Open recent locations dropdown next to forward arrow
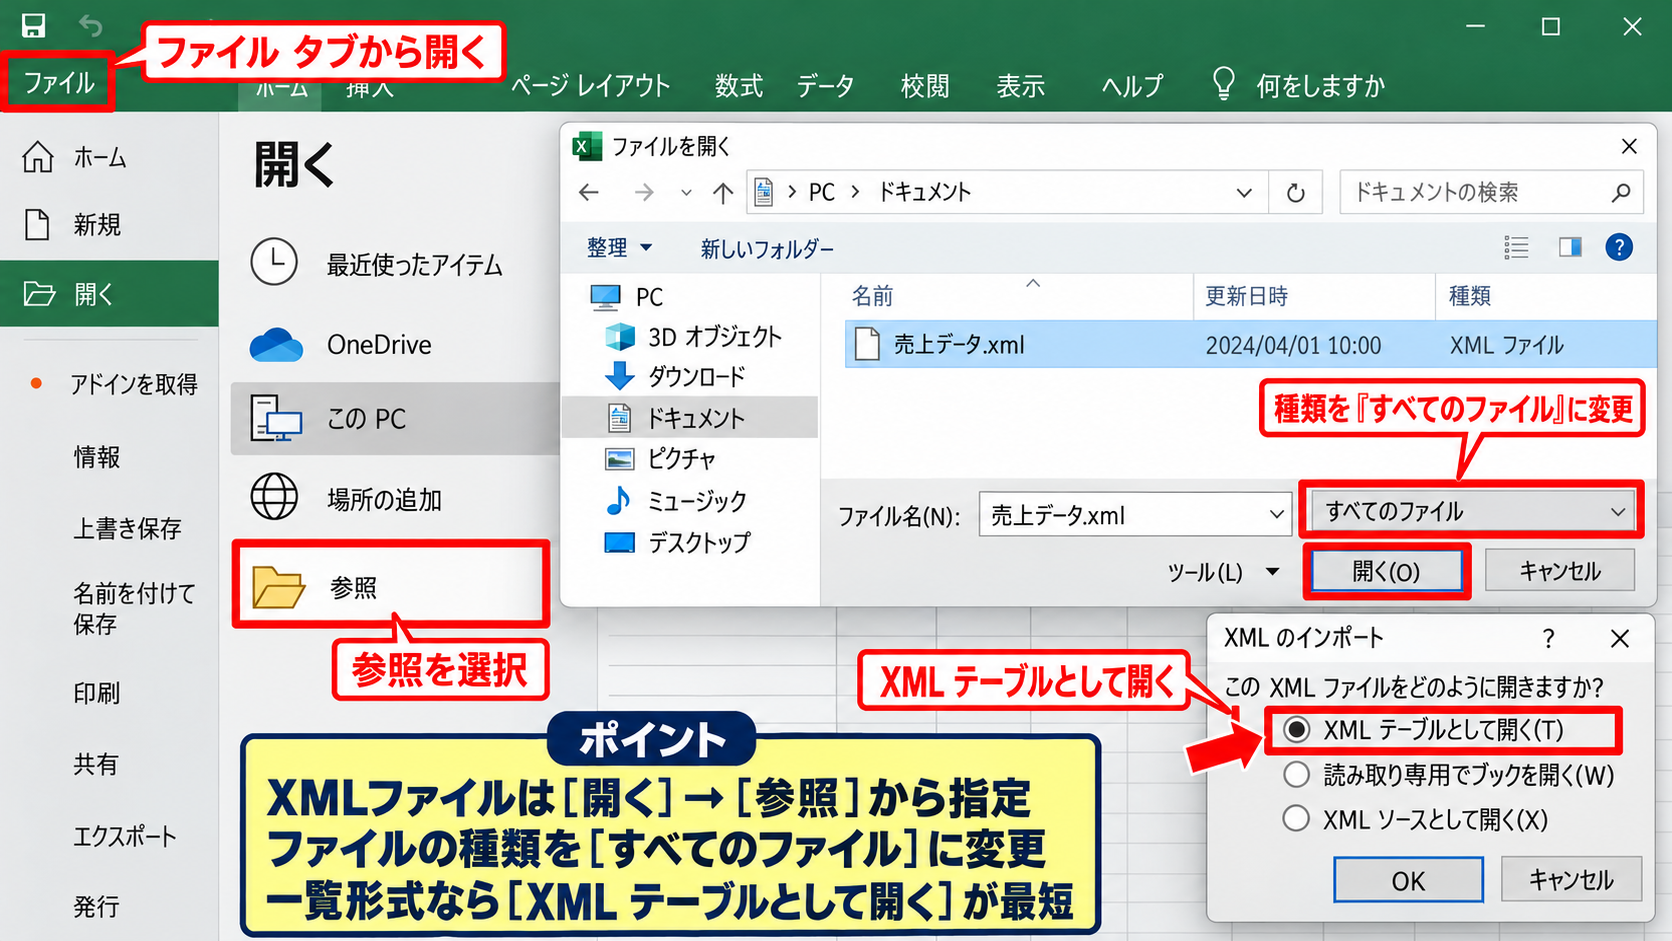 pos(686,192)
